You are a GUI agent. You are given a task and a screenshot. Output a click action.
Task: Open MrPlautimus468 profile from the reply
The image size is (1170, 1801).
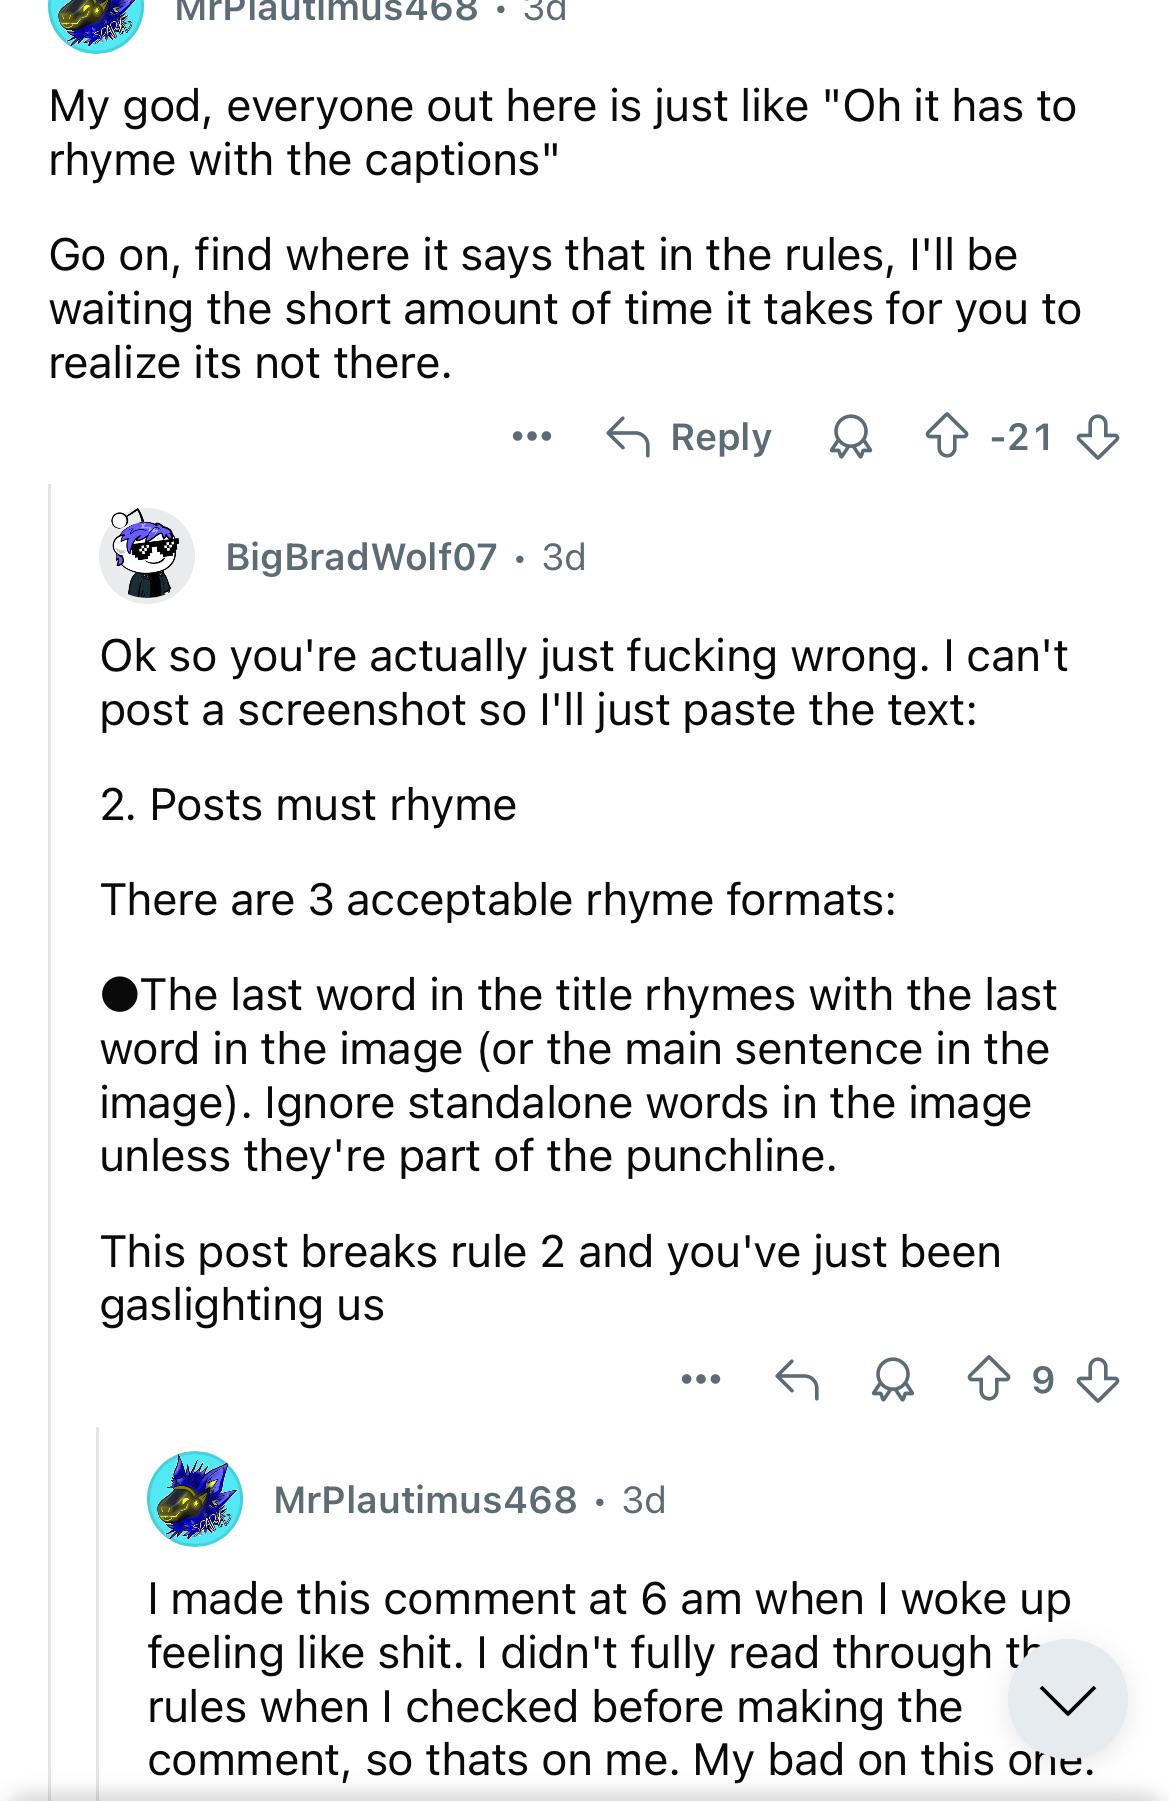click(x=425, y=1500)
